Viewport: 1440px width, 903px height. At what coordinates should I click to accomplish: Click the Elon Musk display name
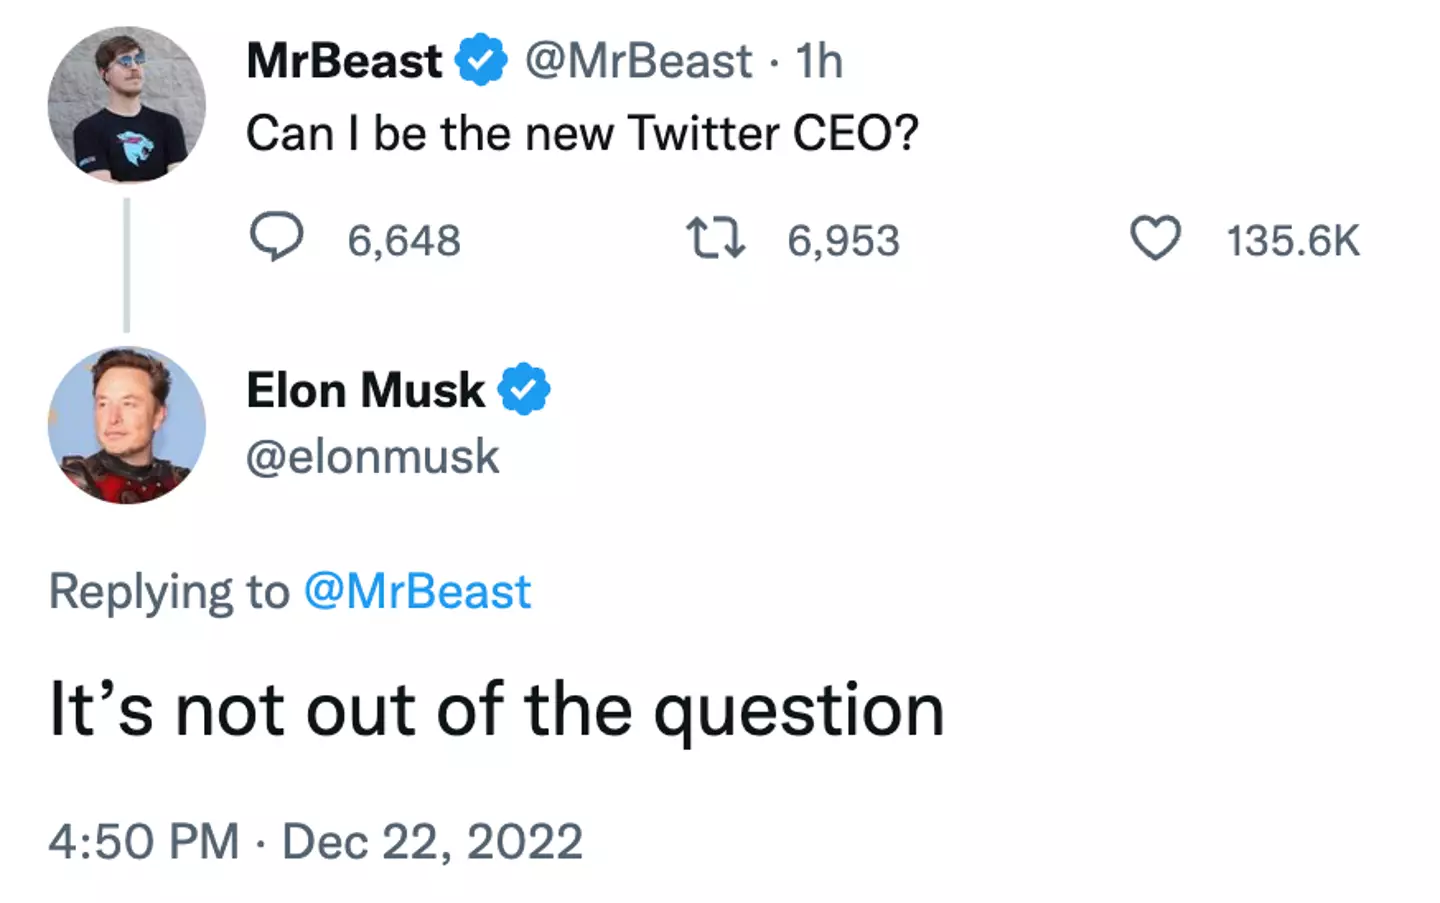[x=365, y=390]
